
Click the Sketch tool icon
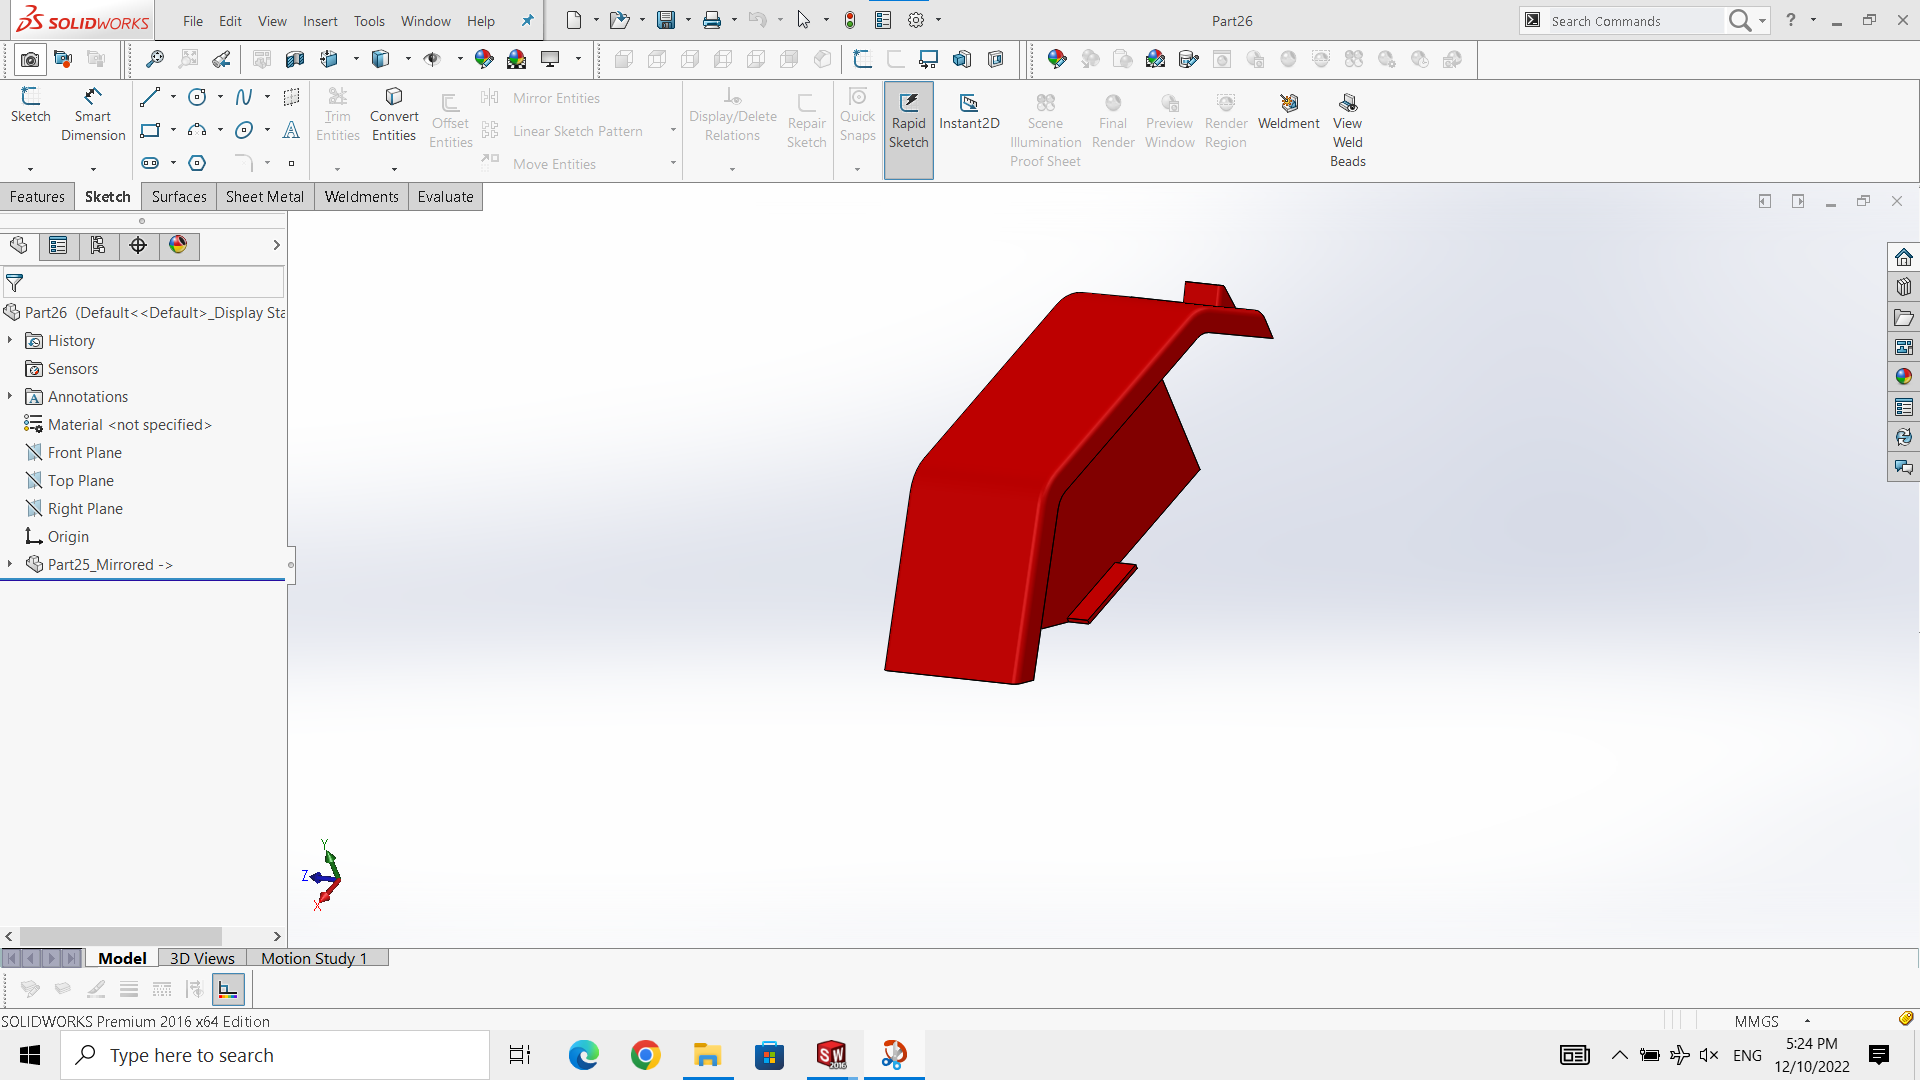(30, 105)
